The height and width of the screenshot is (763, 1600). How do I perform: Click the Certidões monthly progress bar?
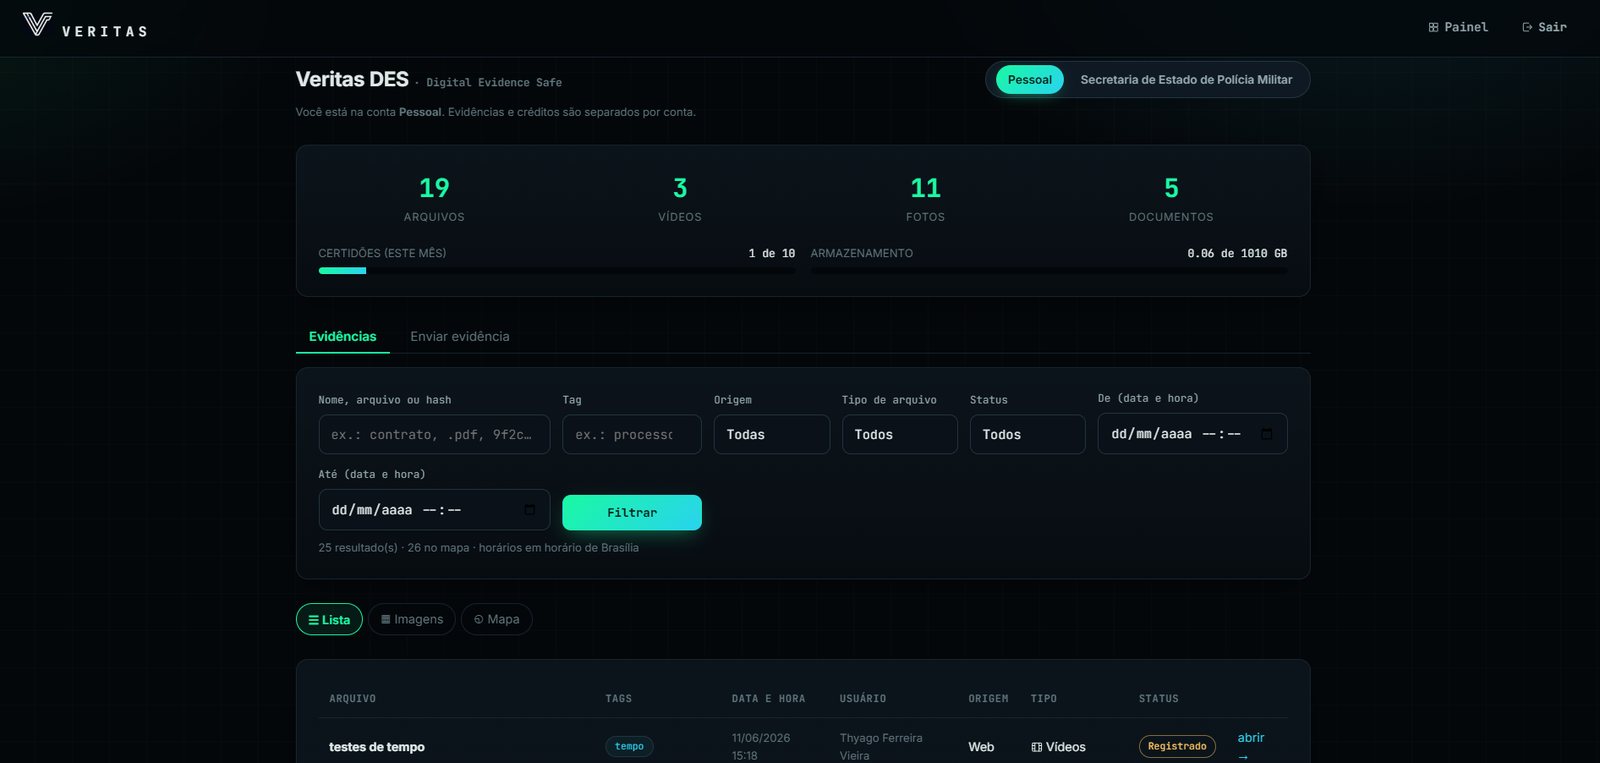[557, 271]
